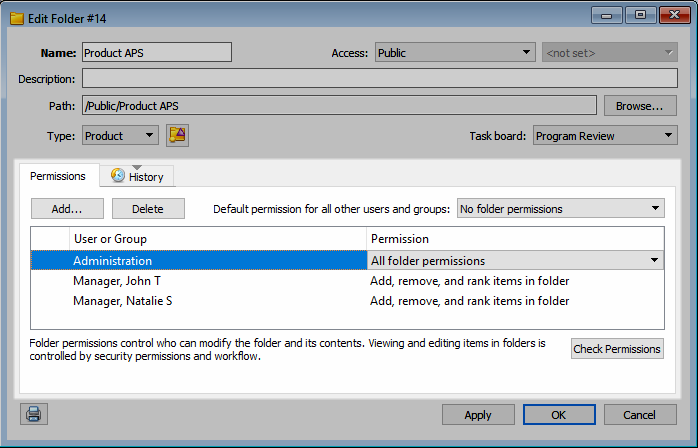Click the Delete button
The width and height of the screenshot is (698, 448).
pos(148,208)
